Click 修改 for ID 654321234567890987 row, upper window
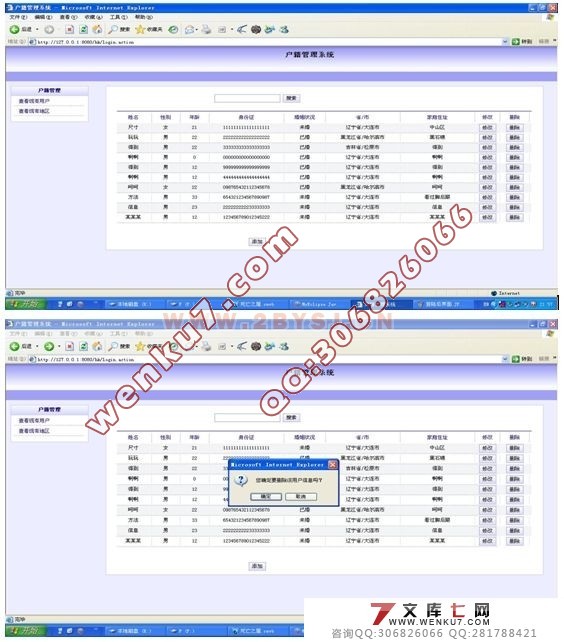 pyautogui.click(x=487, y=197)
